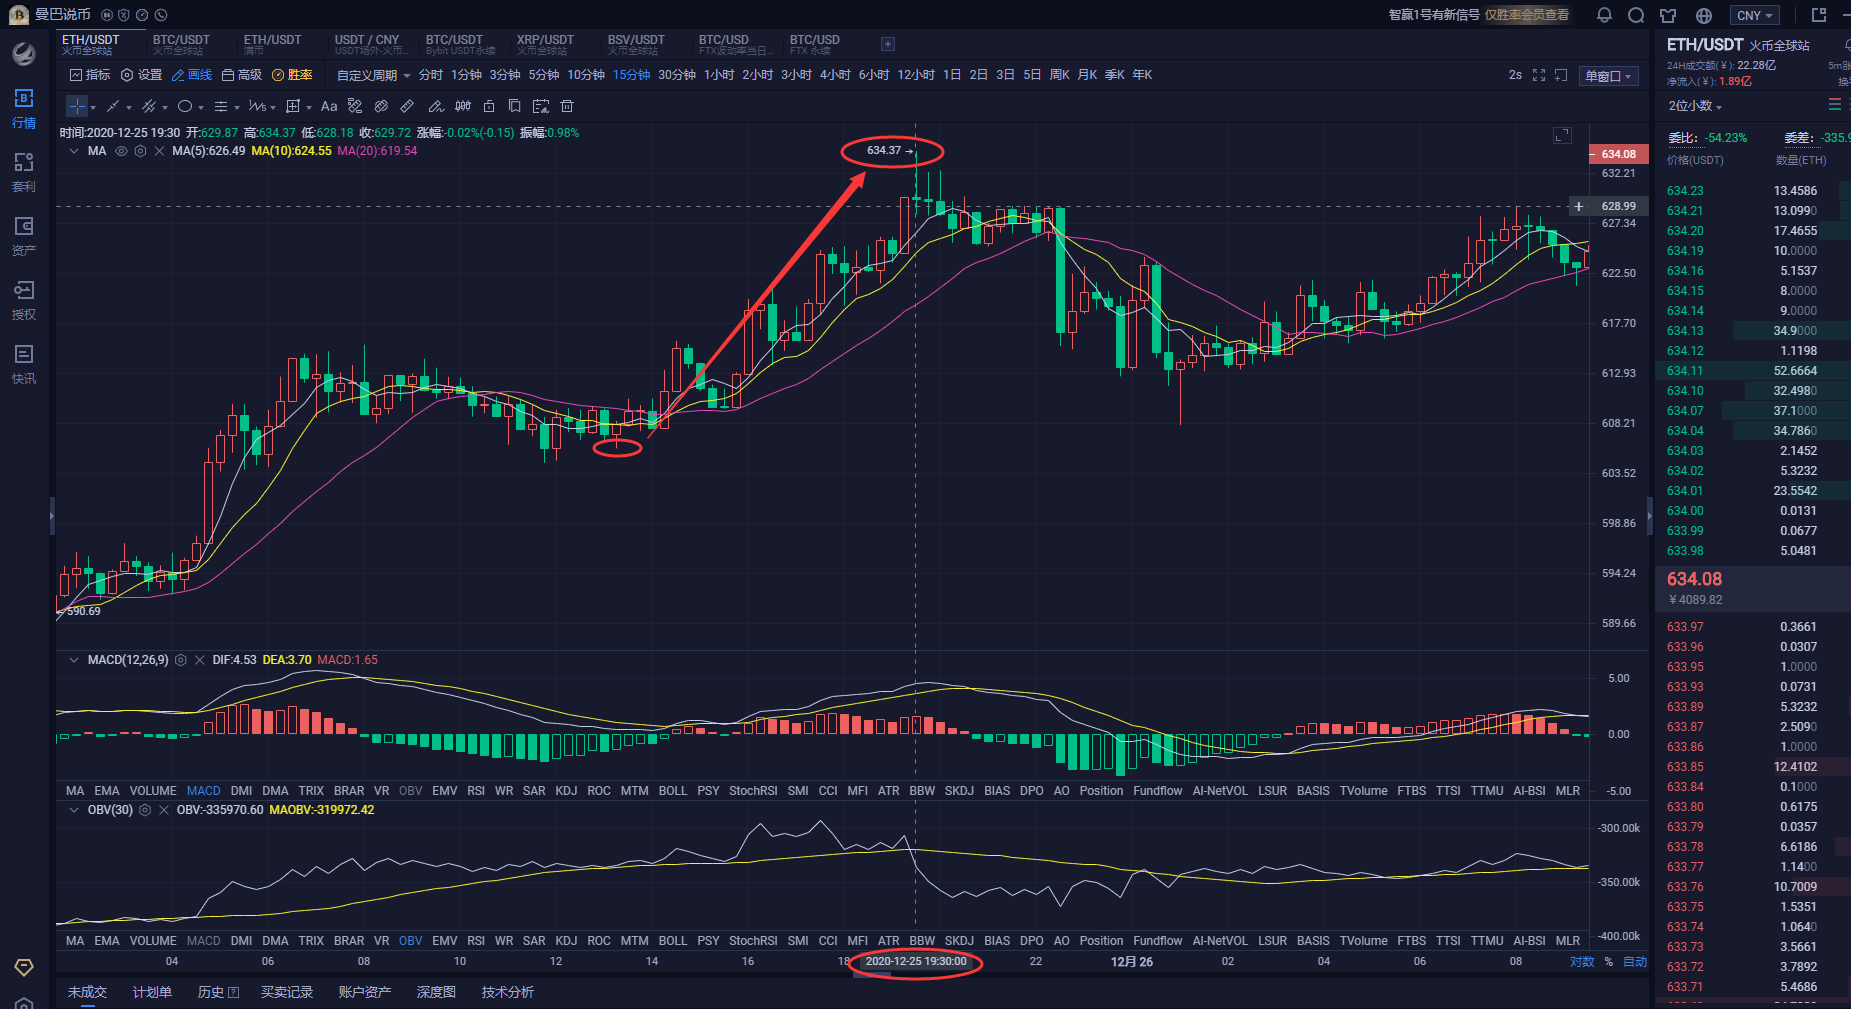Open the MACD indicator settings gear
Viewport: 1851px width, 1009px height.
(181, 660)
